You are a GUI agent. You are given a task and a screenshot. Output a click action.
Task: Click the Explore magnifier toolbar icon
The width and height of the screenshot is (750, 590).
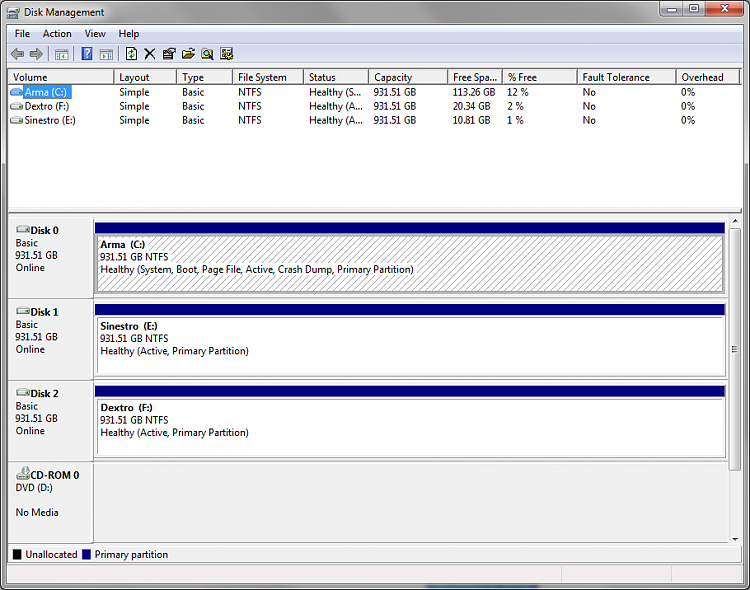tap(207, 54)
